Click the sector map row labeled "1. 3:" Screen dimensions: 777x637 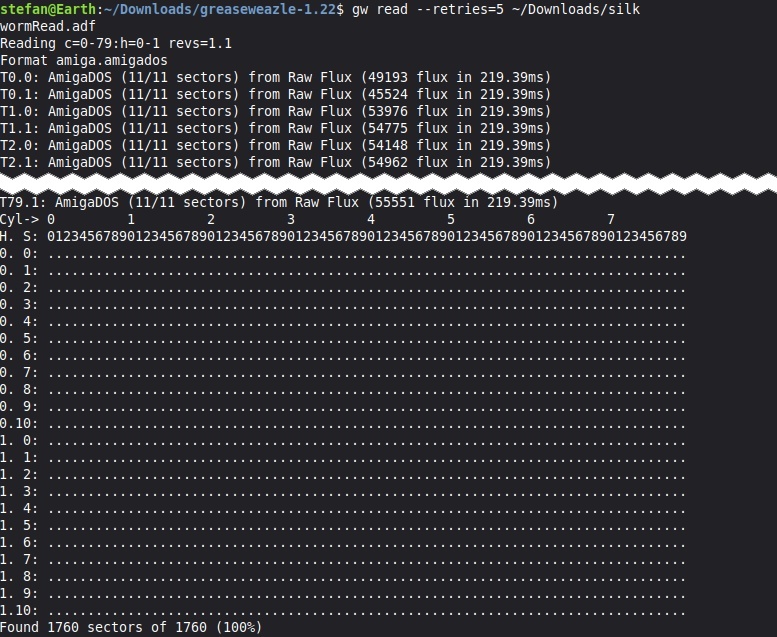(x=343, y=491)
